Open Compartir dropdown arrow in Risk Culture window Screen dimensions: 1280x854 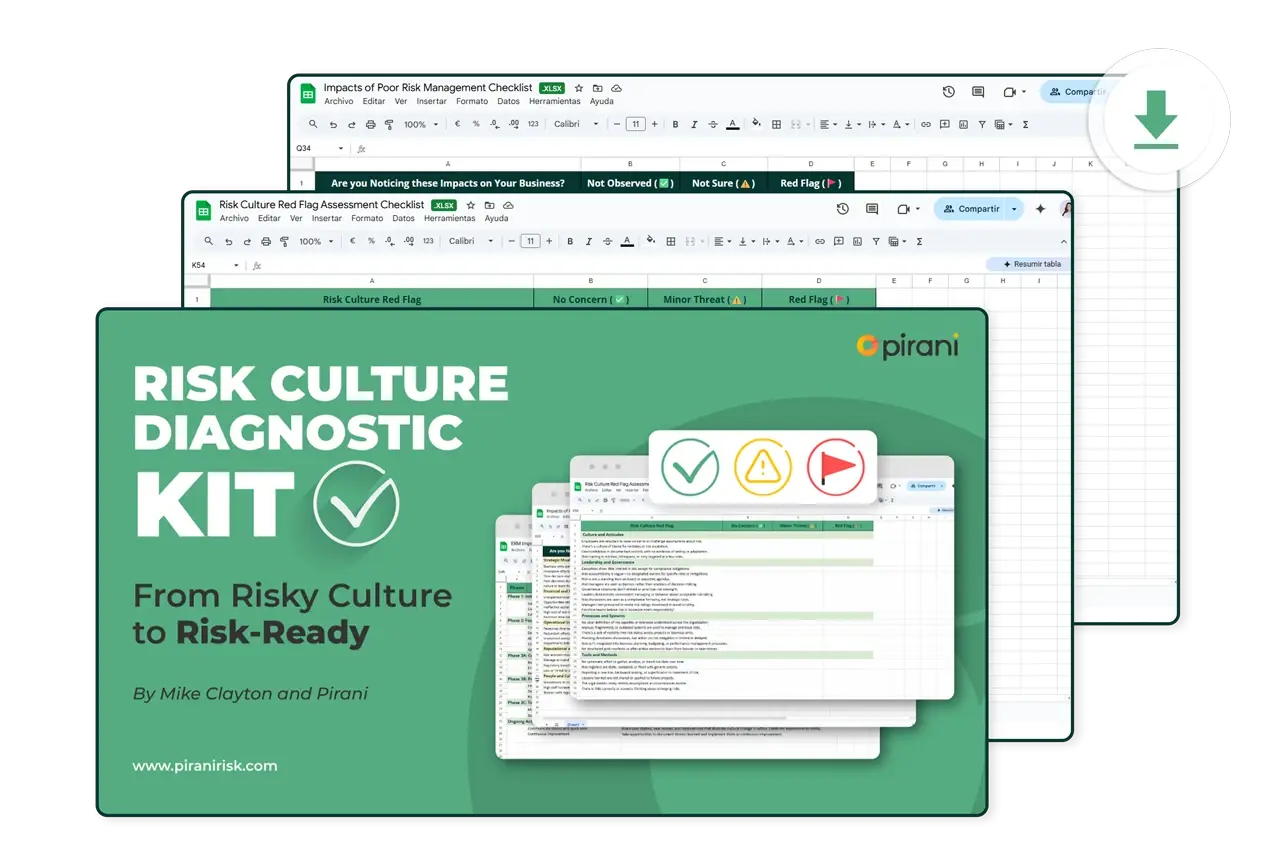click(x=1014, y=209)
